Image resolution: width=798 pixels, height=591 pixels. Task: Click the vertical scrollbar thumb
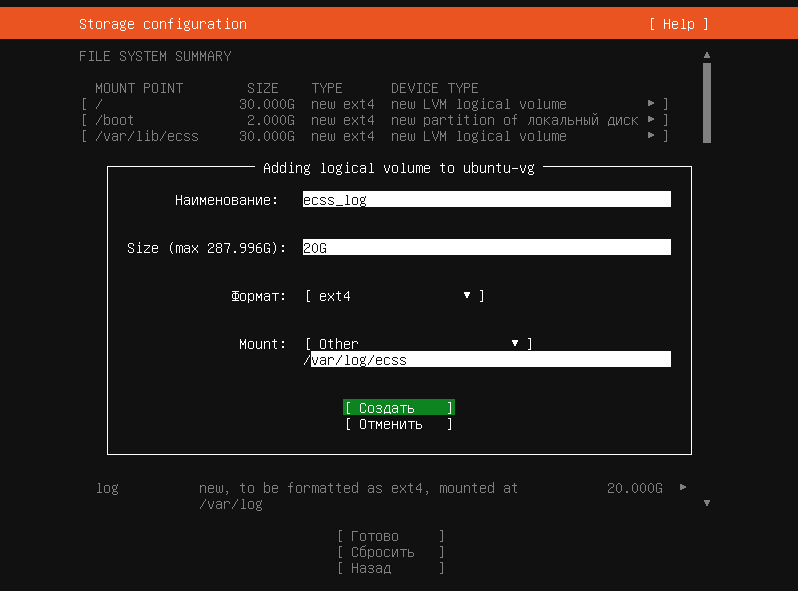(x=707, y=103)
